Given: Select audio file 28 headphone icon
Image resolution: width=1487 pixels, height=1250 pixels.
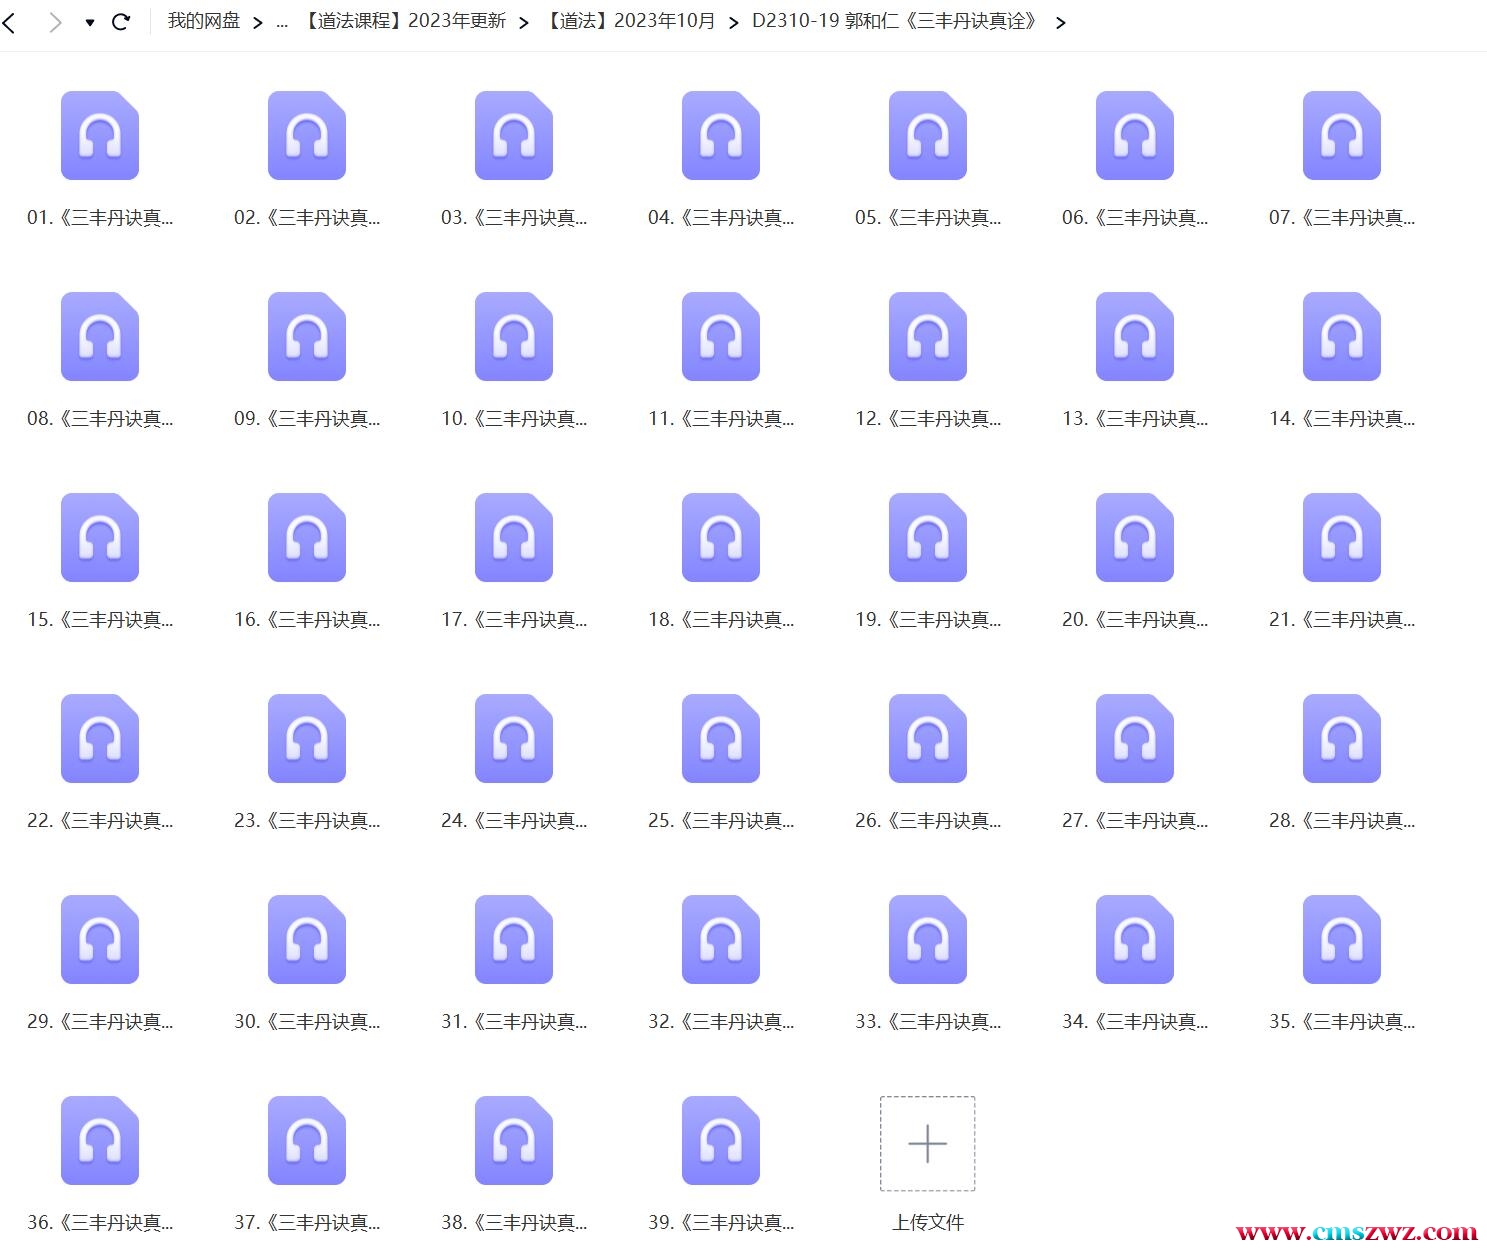Looking at the screenshot, I should coord(1341,739).
